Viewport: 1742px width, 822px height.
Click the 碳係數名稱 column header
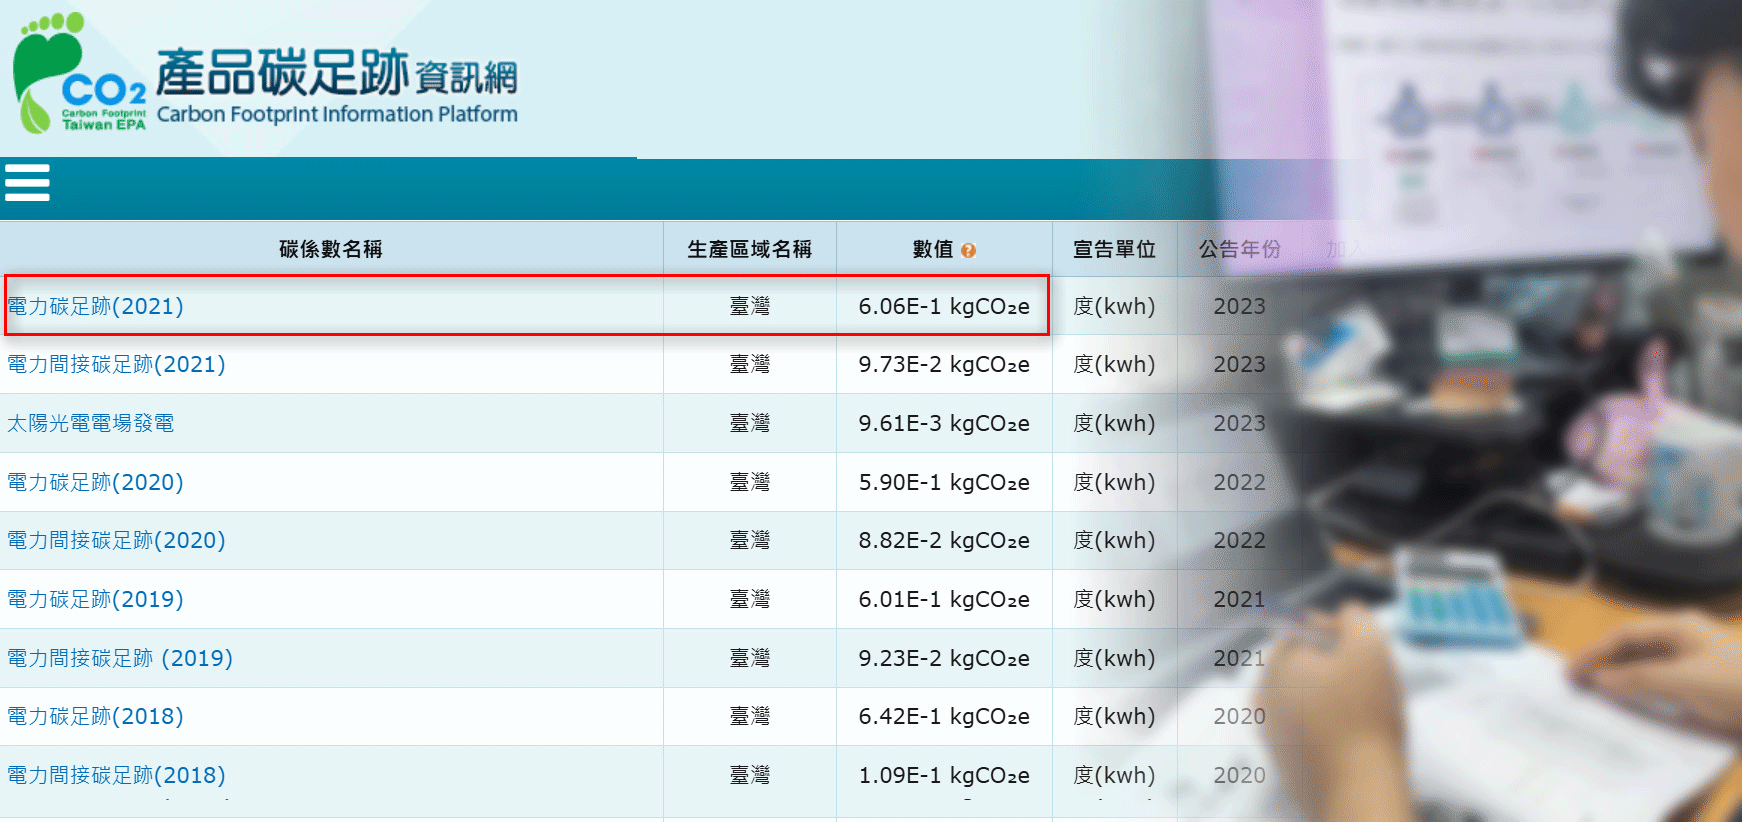[331, 249]
